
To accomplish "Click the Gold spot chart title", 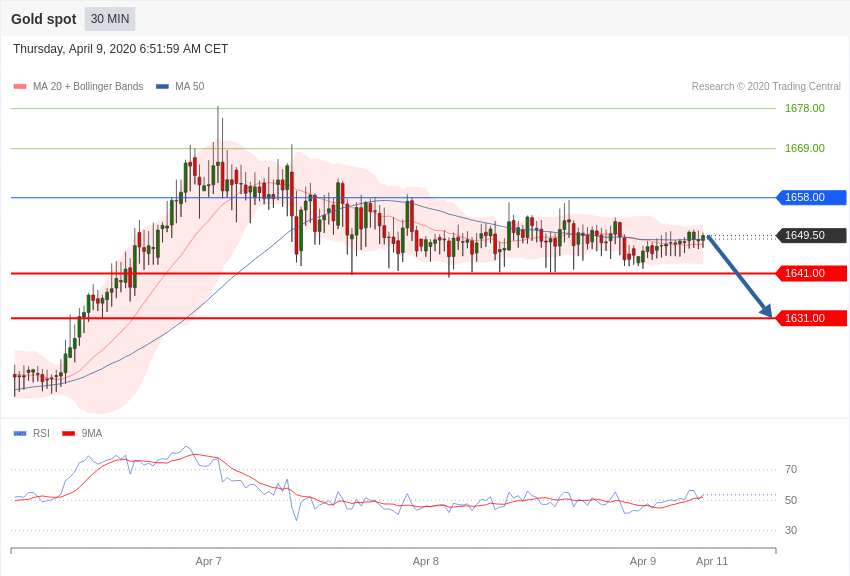I will pyautogui.click(x=44, y=19).
